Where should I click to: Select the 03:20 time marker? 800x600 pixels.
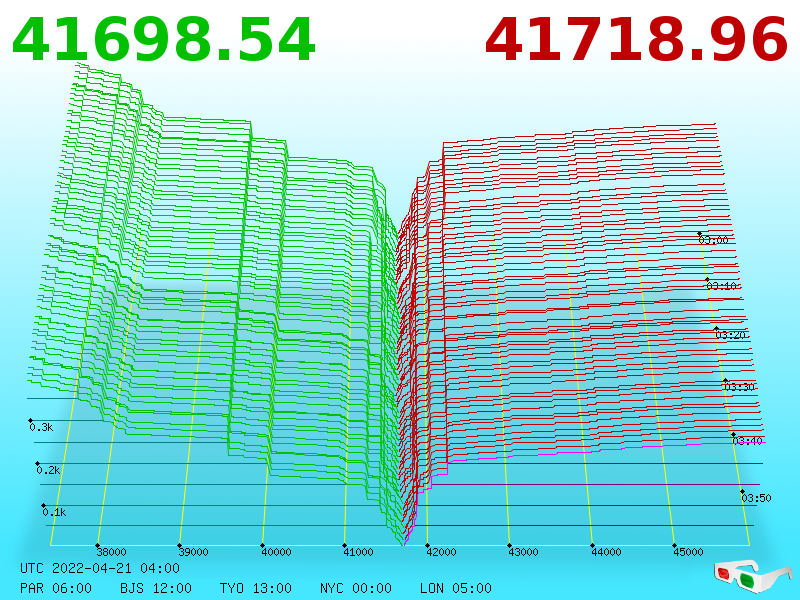tap(731, 335)
